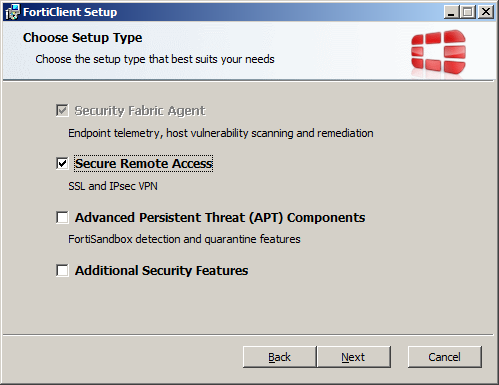Uncheck the Secure Remote Access checkbox
Image resolution: width=499 pixels, height=385 pixels.
point(62,164)
